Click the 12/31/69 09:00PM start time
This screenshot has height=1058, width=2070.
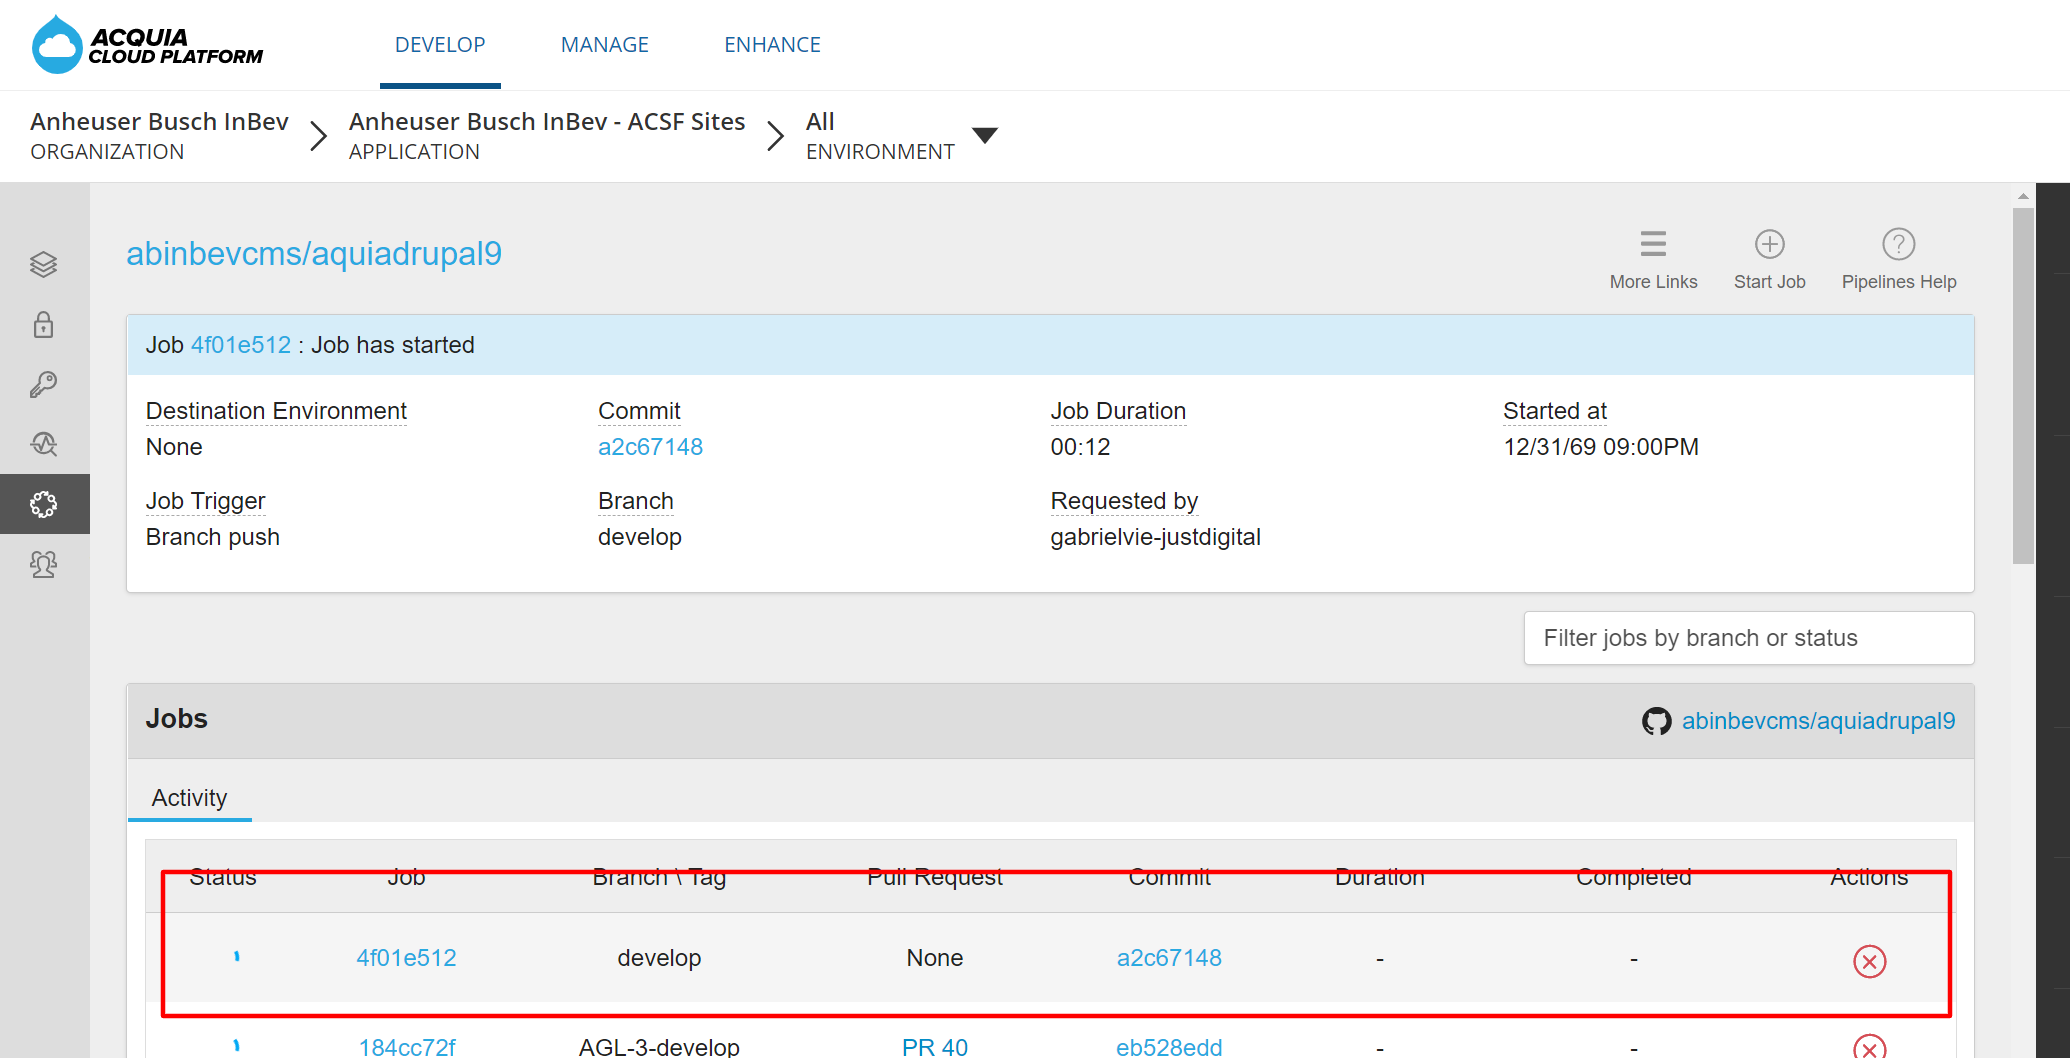1601,447
